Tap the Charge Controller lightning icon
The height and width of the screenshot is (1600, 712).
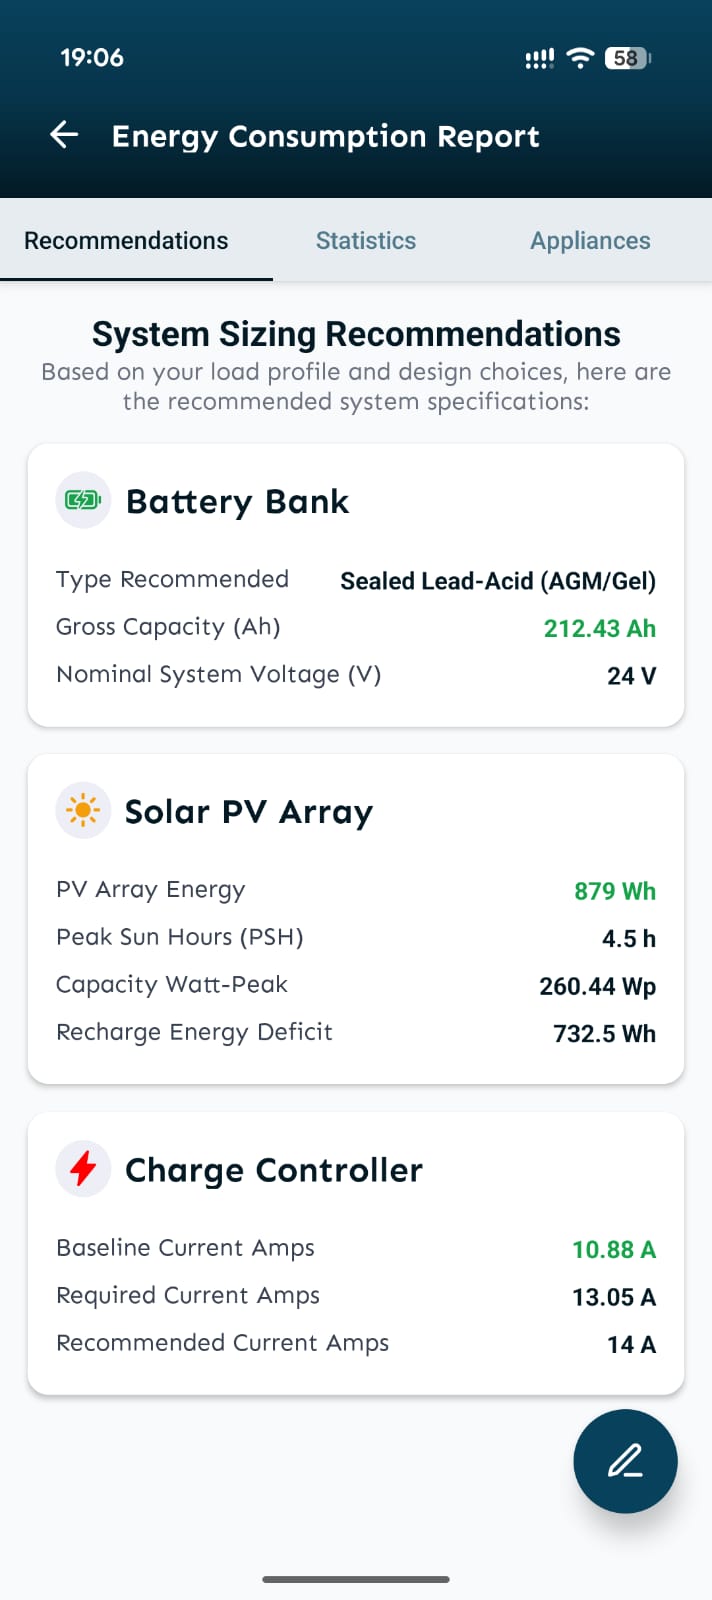[x=83, y=1168]
